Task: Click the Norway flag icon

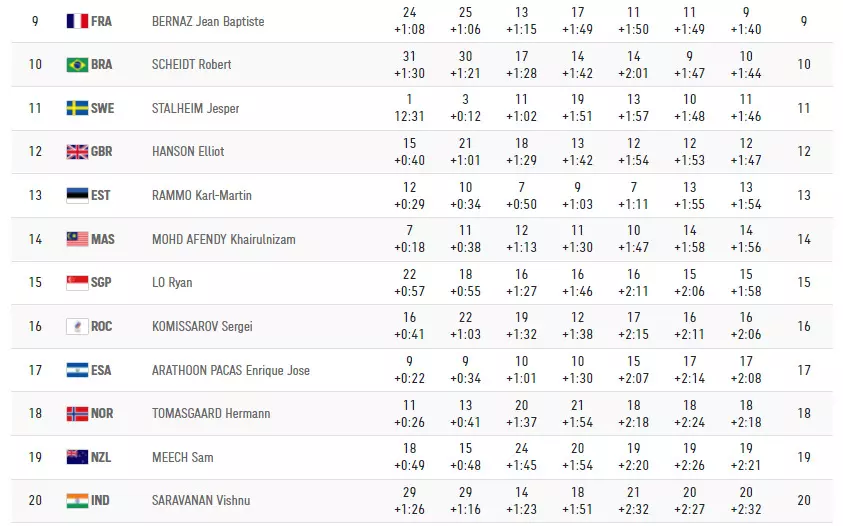Action: (x=77, y=414)
